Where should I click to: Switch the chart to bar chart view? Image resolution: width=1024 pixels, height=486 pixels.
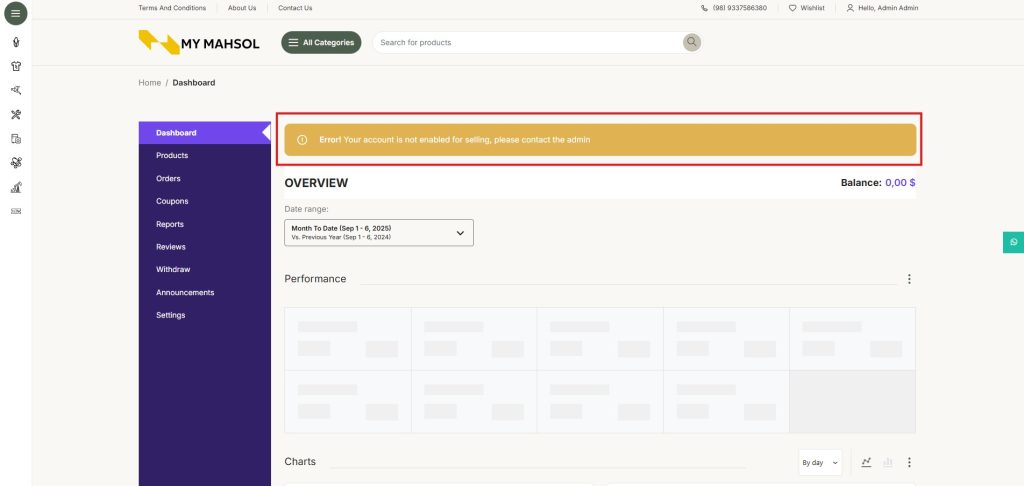(887, 462)
